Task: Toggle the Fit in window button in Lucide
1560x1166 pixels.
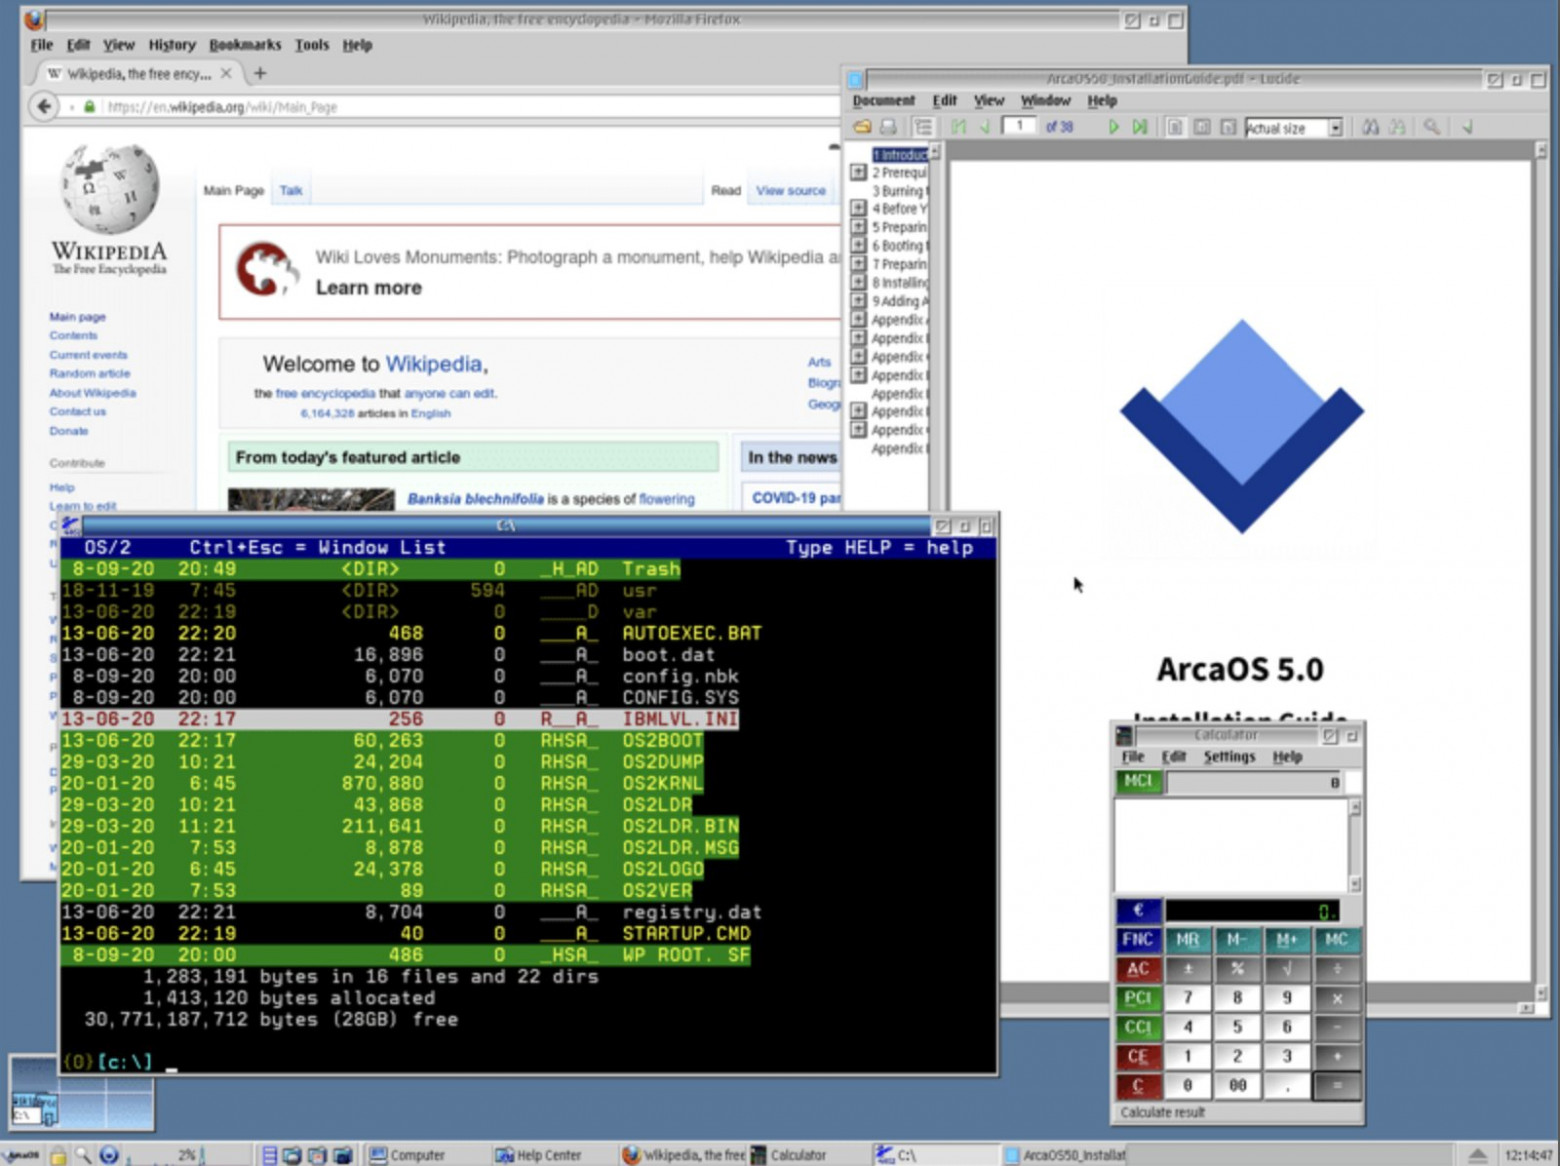Action: (1202, 127)
